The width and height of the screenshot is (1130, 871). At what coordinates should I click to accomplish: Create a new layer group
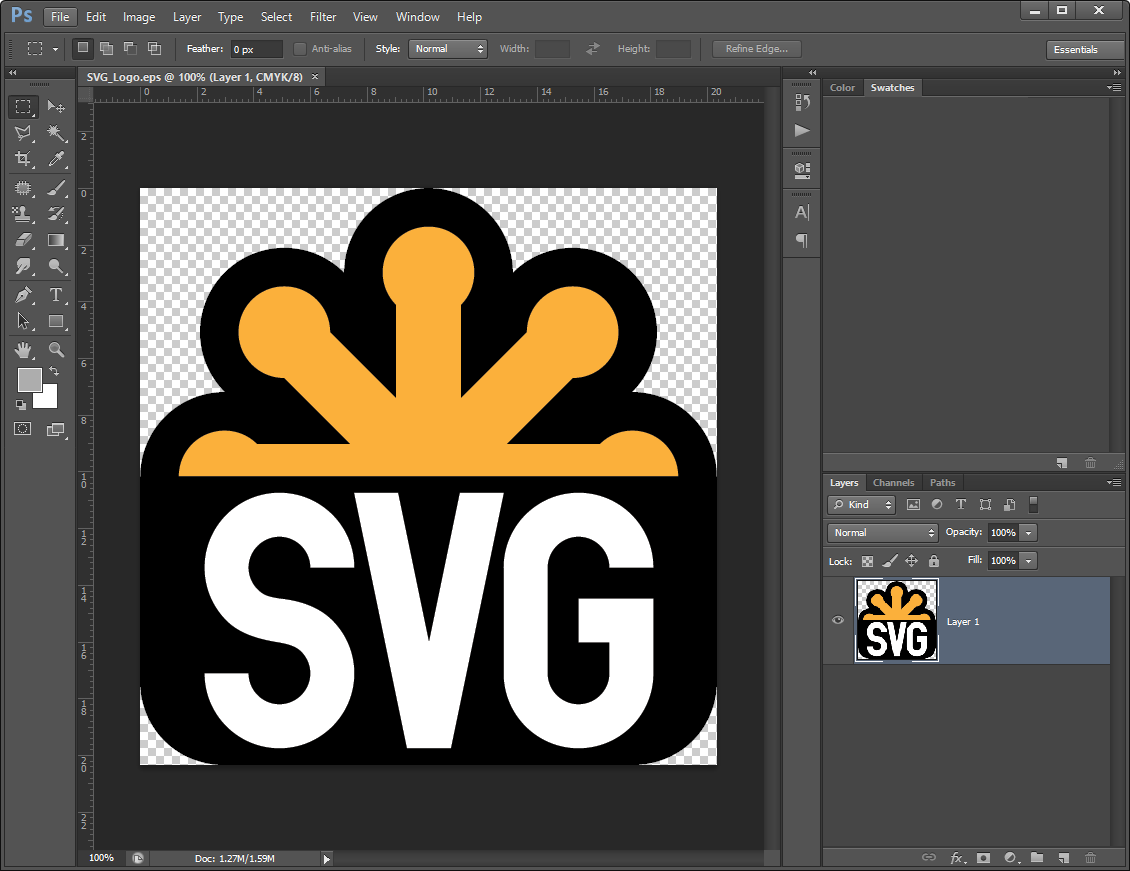pyautogui.click(x=1037, y=857)
